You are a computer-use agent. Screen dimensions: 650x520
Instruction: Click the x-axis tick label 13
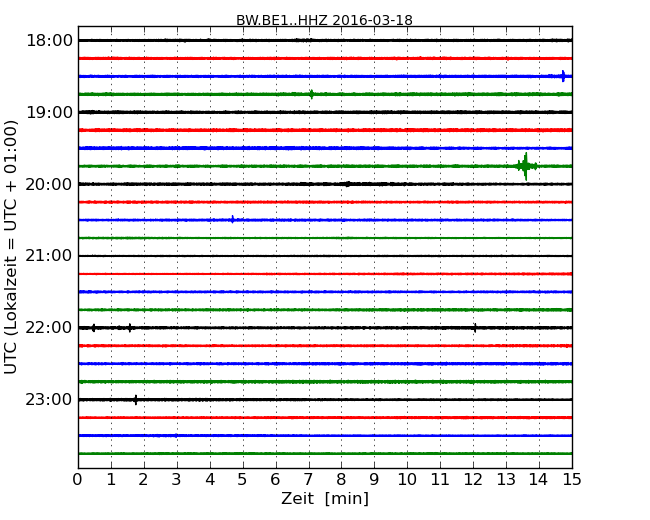[506, 480]
